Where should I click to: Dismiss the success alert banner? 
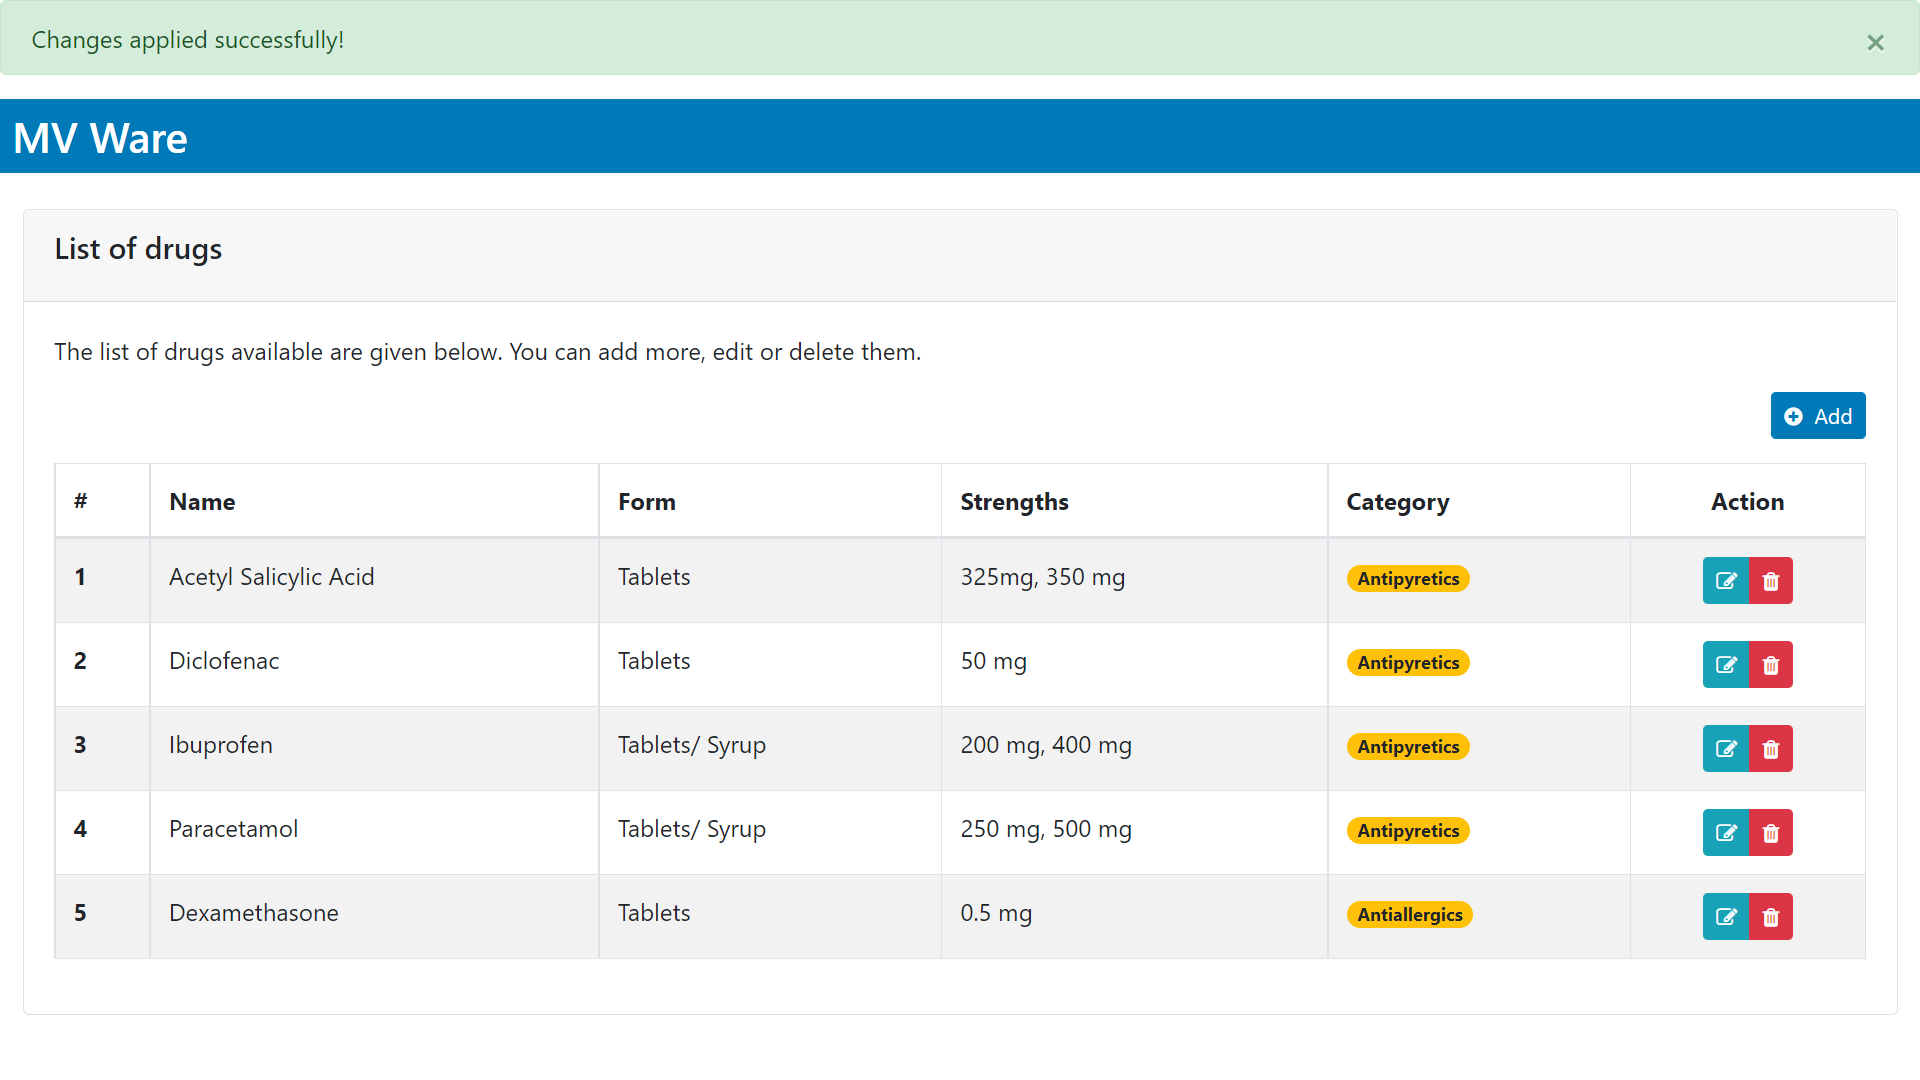(x=1875, y=42)
